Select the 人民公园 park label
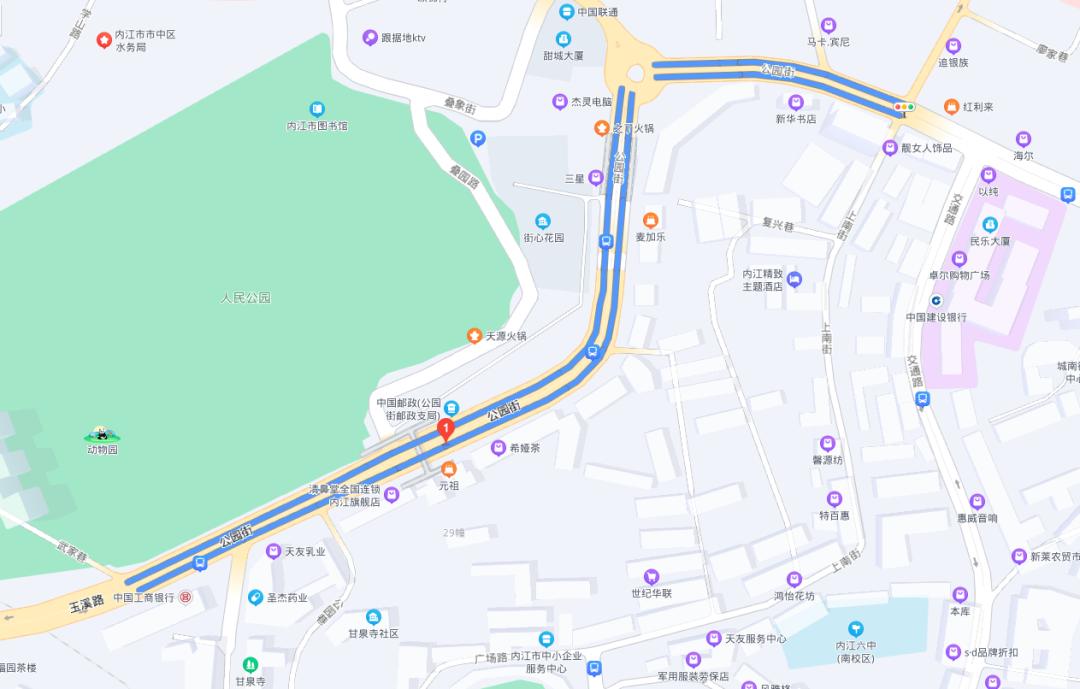Viewport: 1080px width, 689px height. (x=246, y=298)
